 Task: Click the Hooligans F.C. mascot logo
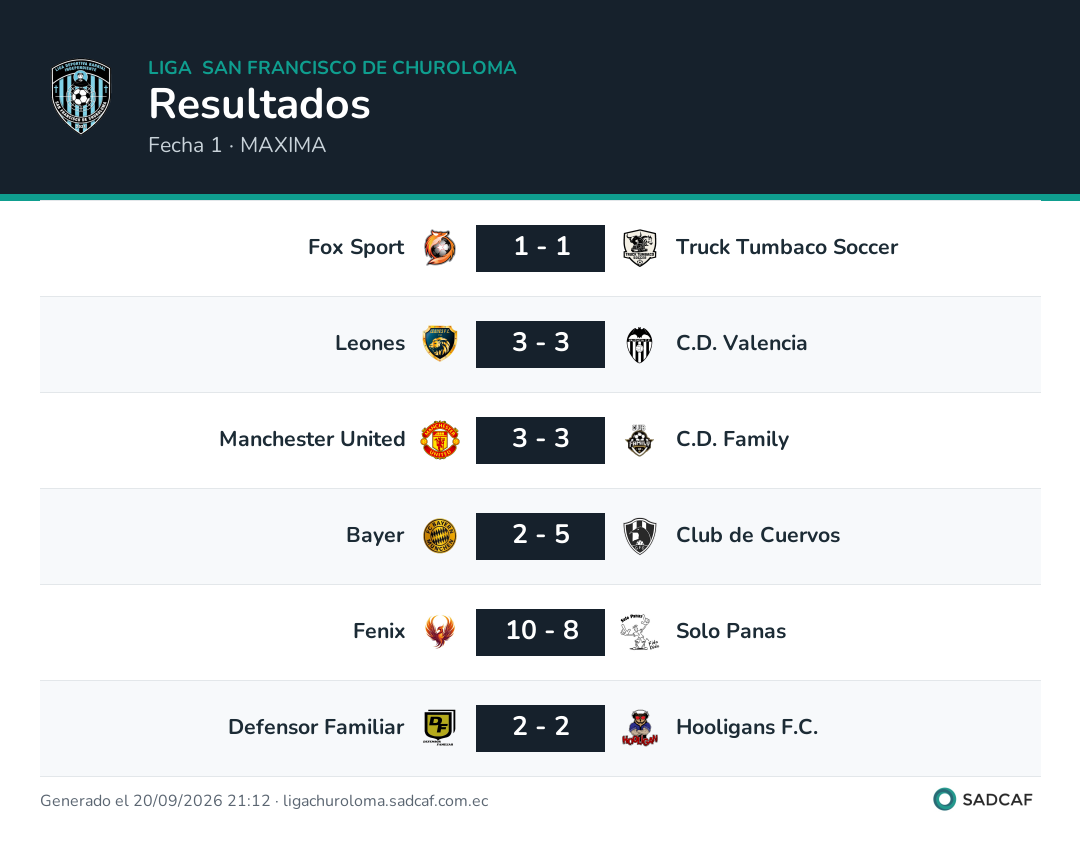[640, 728]
